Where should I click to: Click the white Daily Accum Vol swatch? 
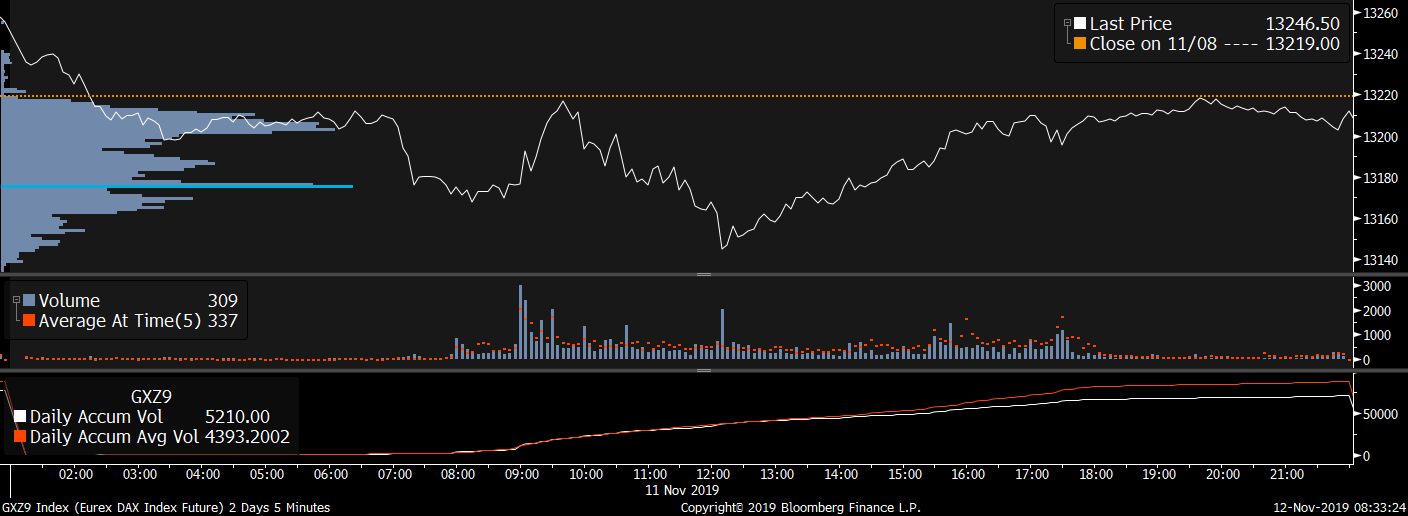click(x=20, y=417)
